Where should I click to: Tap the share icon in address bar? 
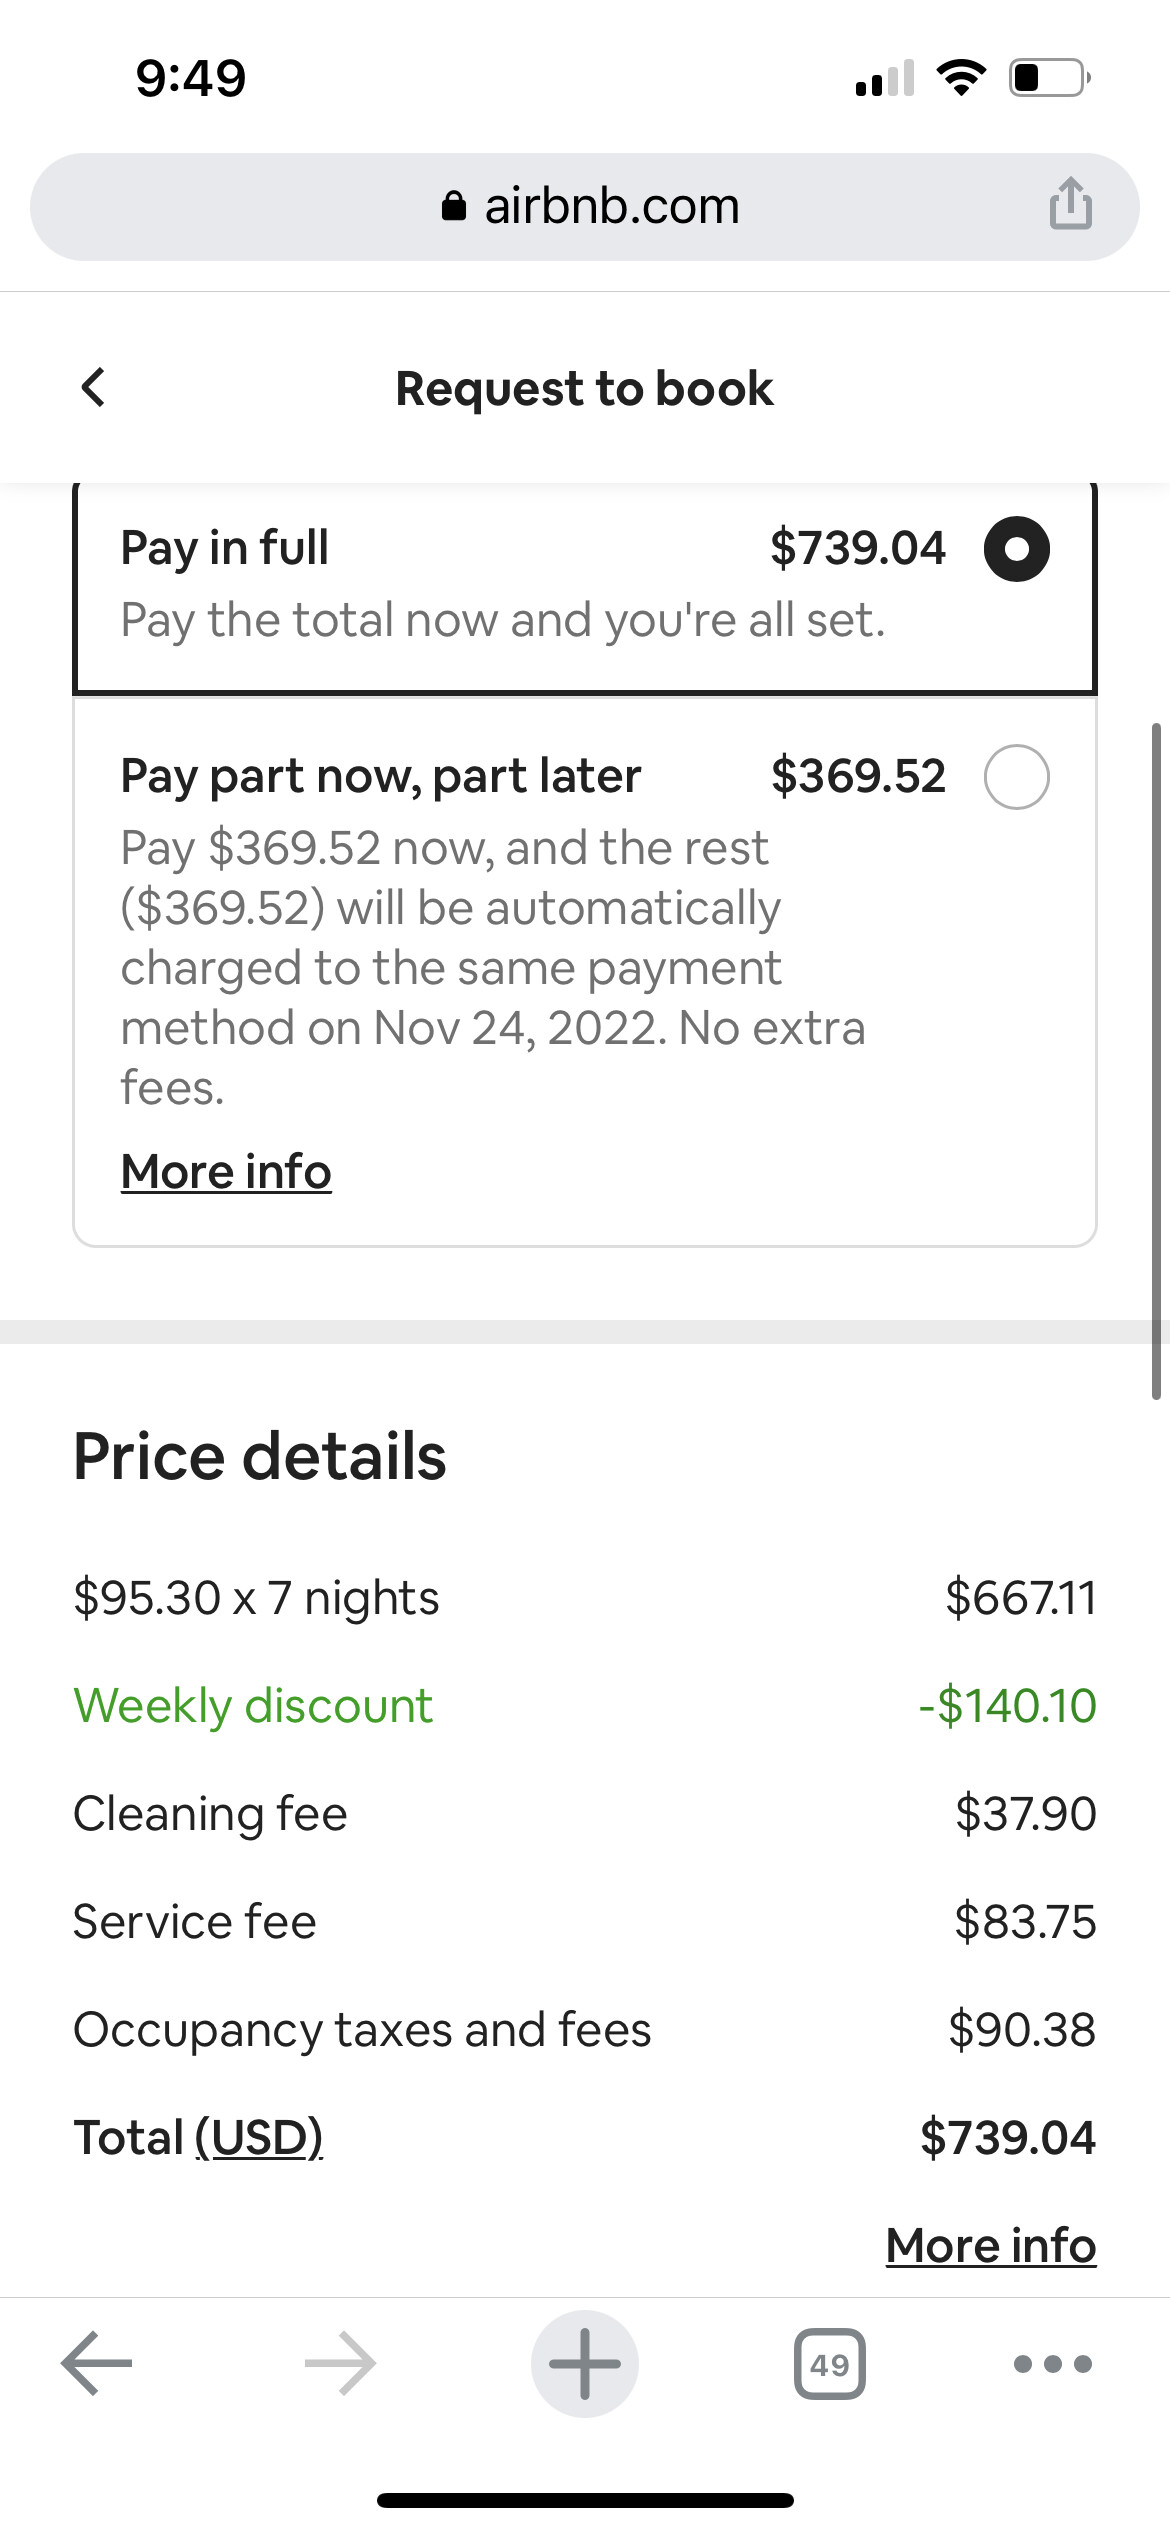[1070, 204]
